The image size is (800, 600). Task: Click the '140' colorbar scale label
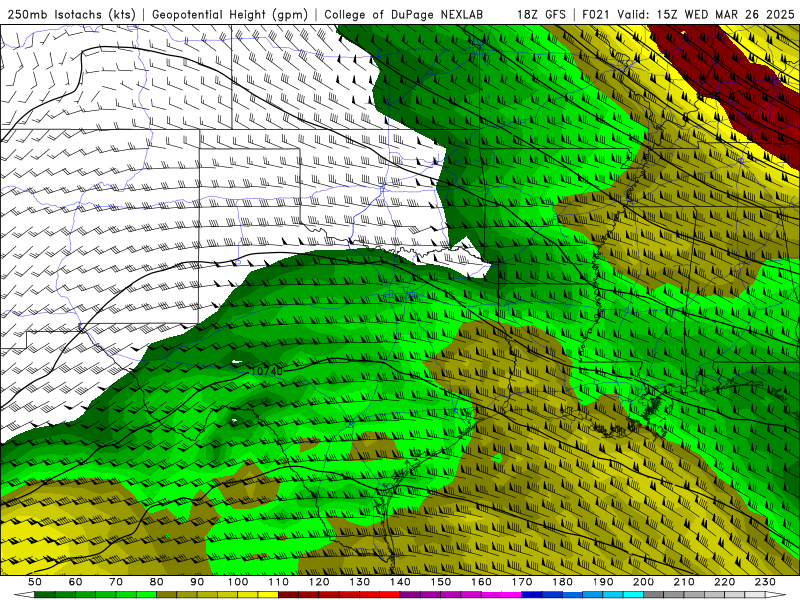tap(400, 582)
